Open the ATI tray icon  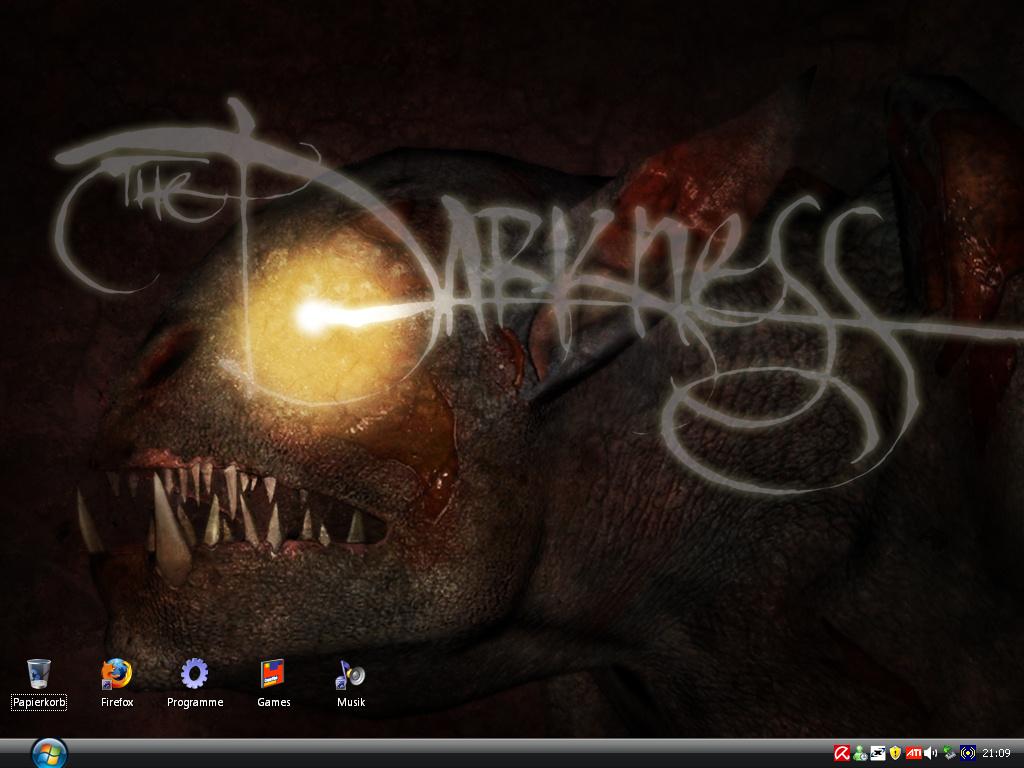914,754
